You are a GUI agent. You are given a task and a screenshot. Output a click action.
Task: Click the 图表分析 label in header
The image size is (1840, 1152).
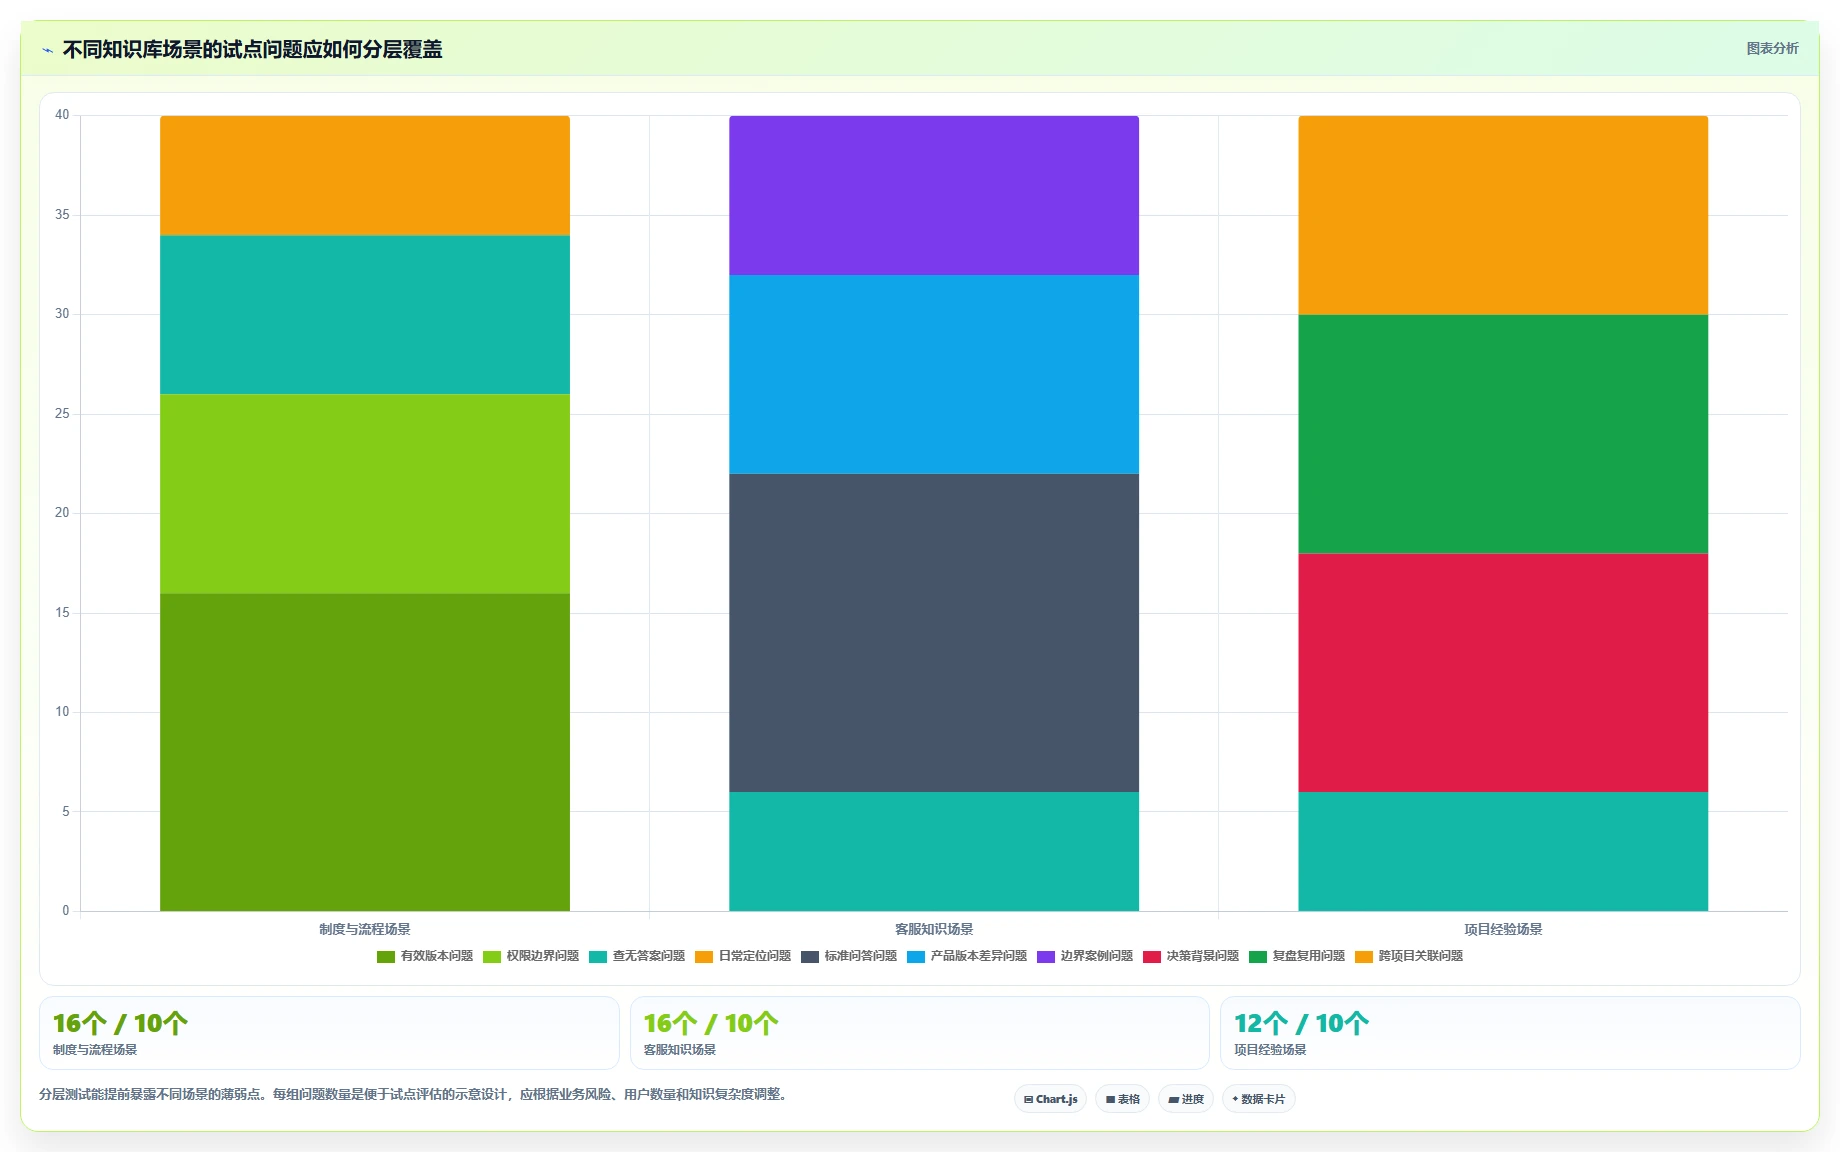1772,48
